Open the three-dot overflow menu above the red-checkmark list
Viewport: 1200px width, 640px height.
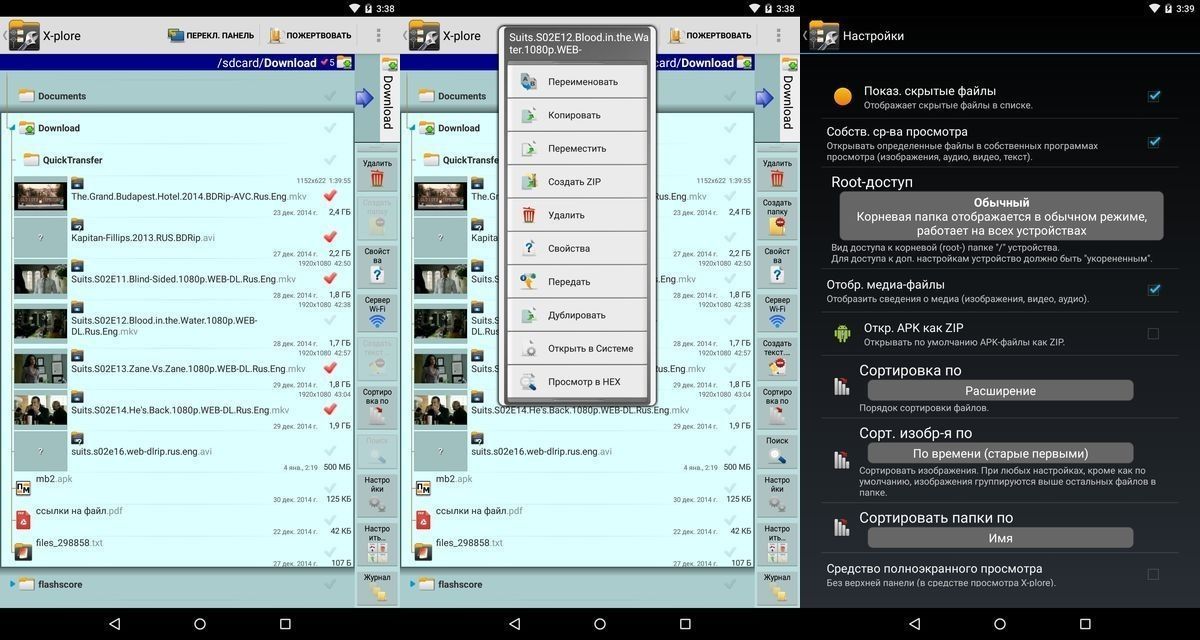pos(378,35)
